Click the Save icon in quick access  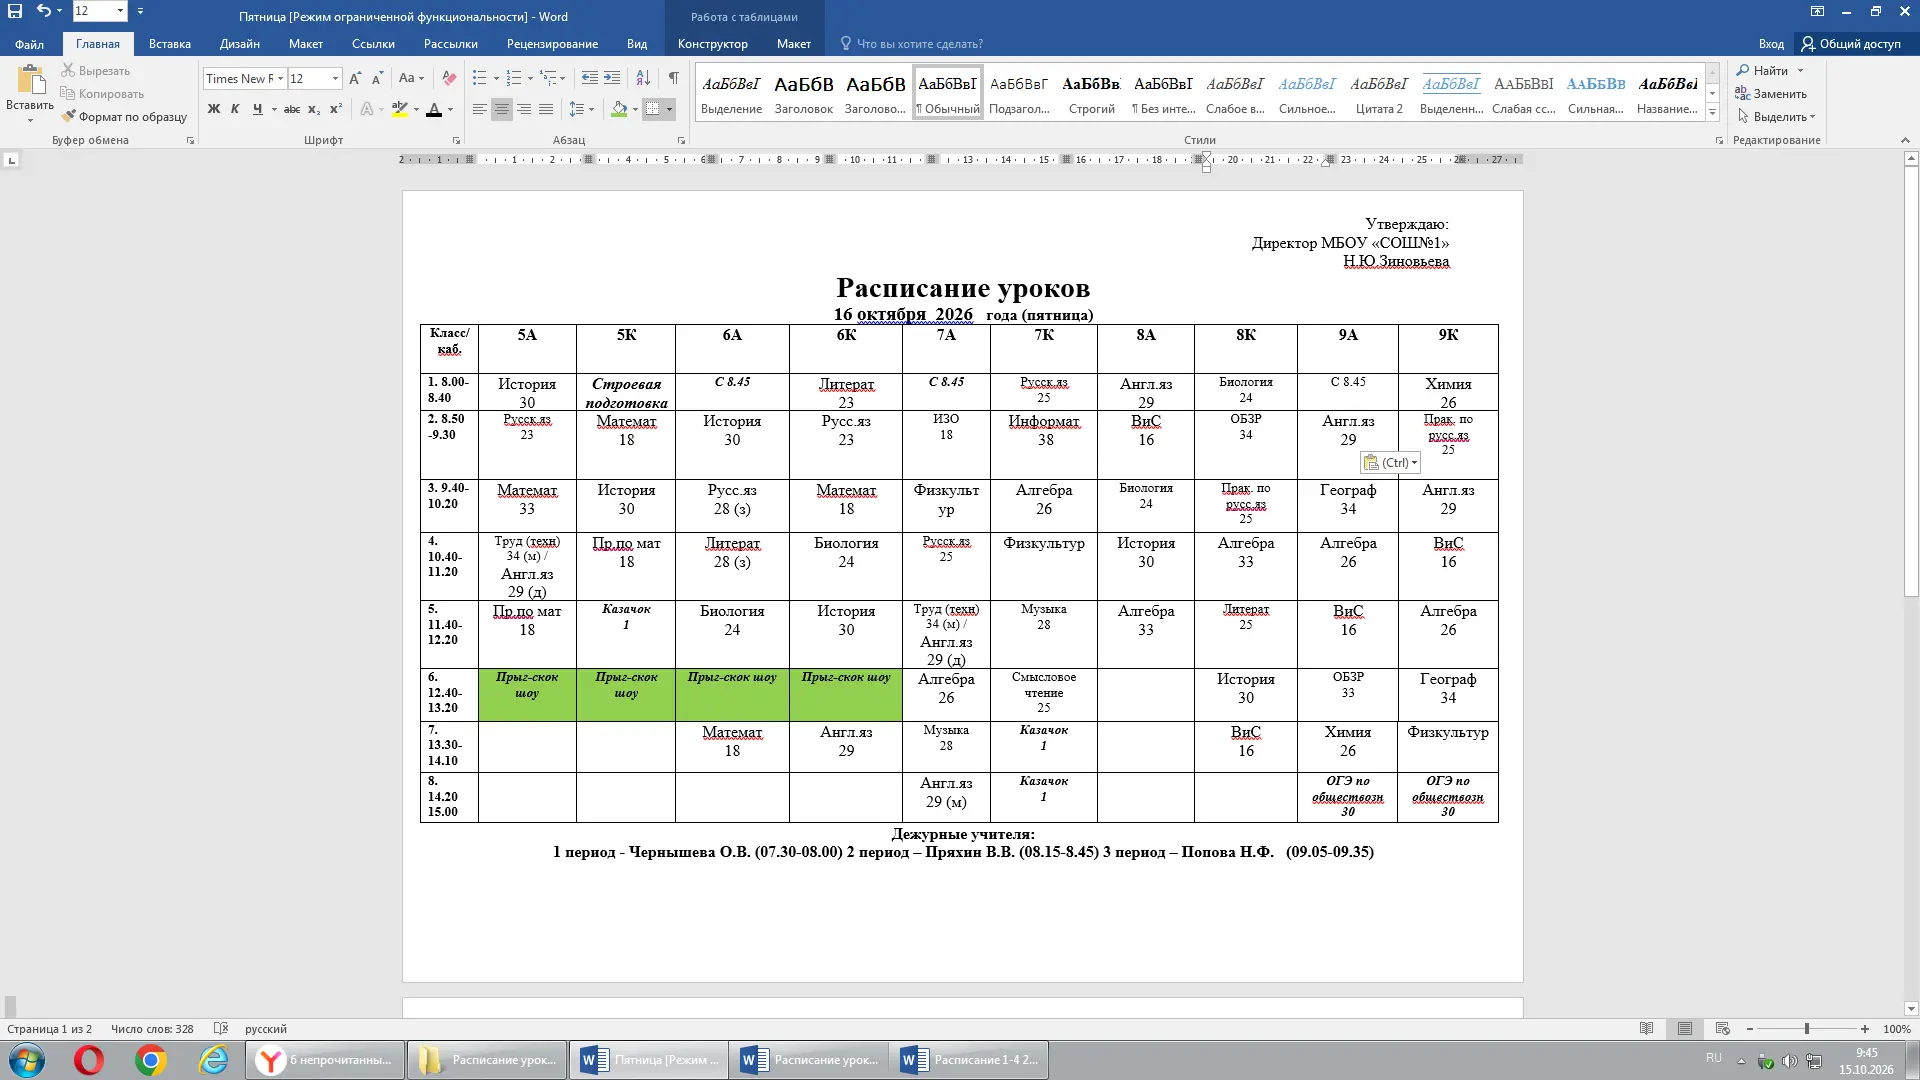click(x=15, y=12)
